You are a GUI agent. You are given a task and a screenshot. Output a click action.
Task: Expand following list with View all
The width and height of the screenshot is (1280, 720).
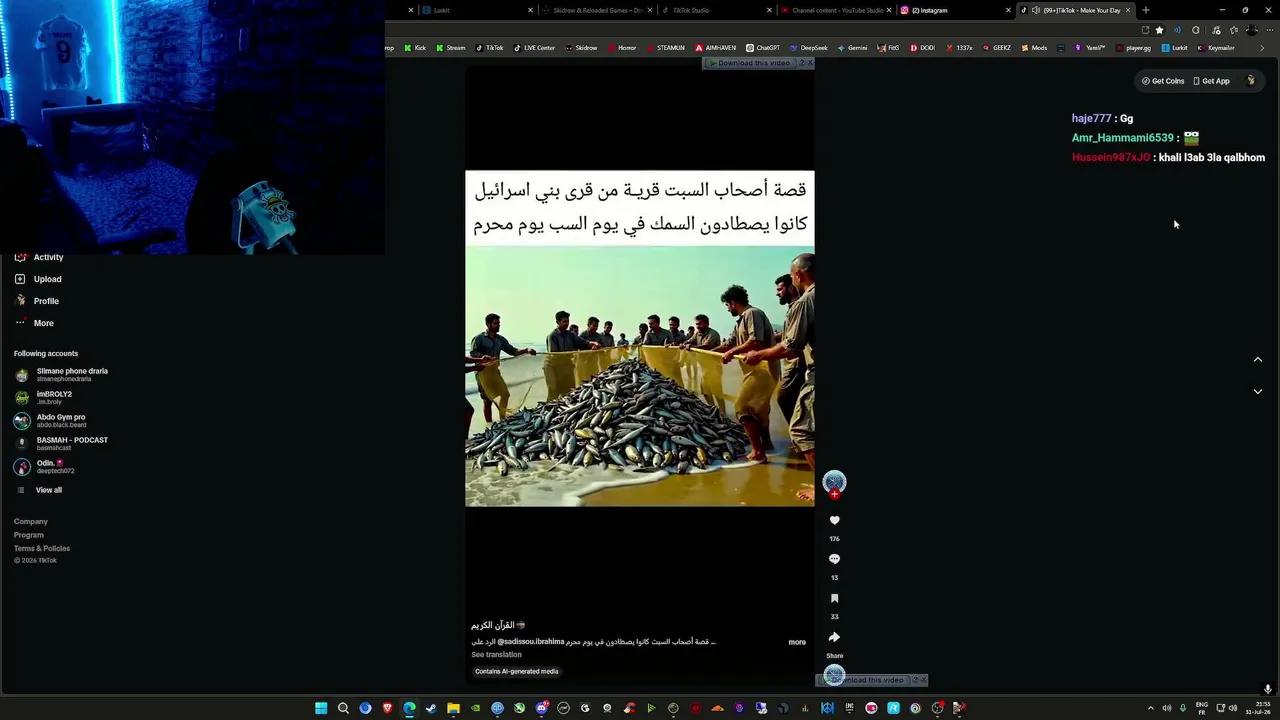tap(40, 490)
